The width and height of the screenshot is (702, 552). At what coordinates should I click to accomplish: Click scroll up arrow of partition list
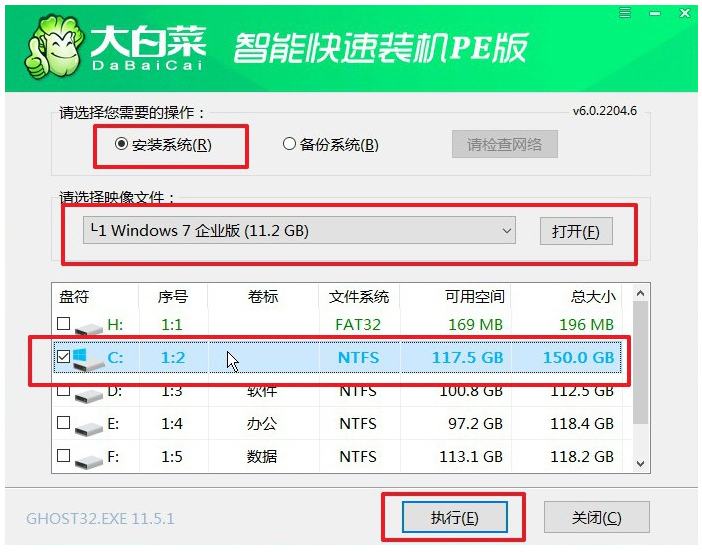[640, 293]
